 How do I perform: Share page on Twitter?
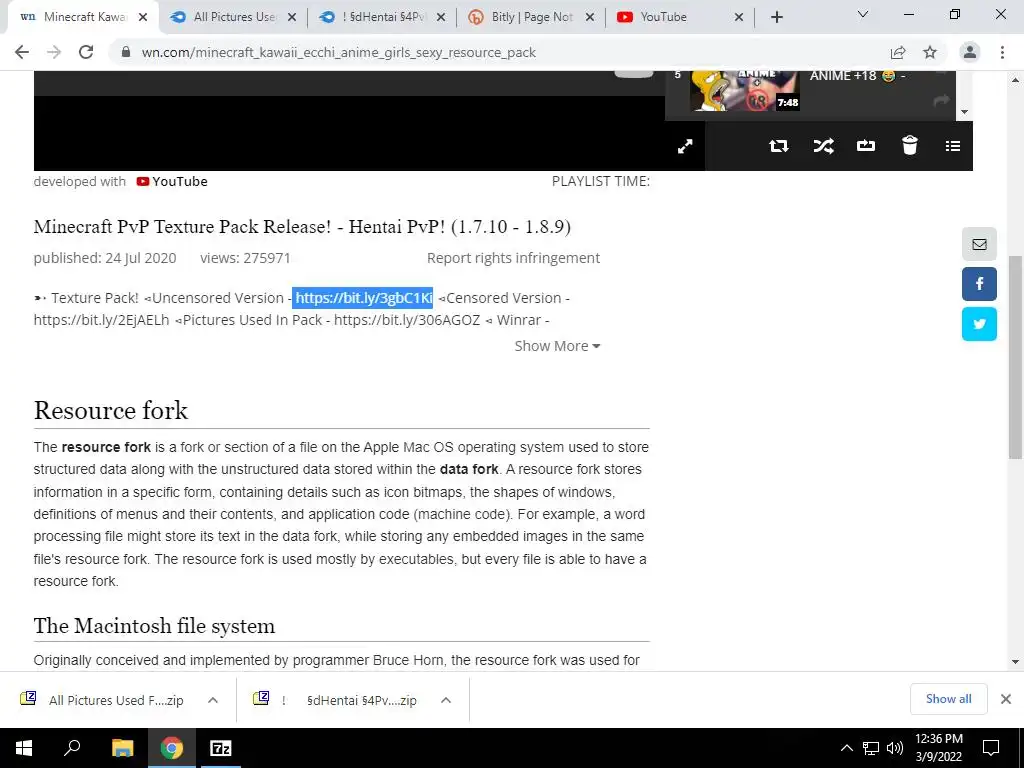979,324
